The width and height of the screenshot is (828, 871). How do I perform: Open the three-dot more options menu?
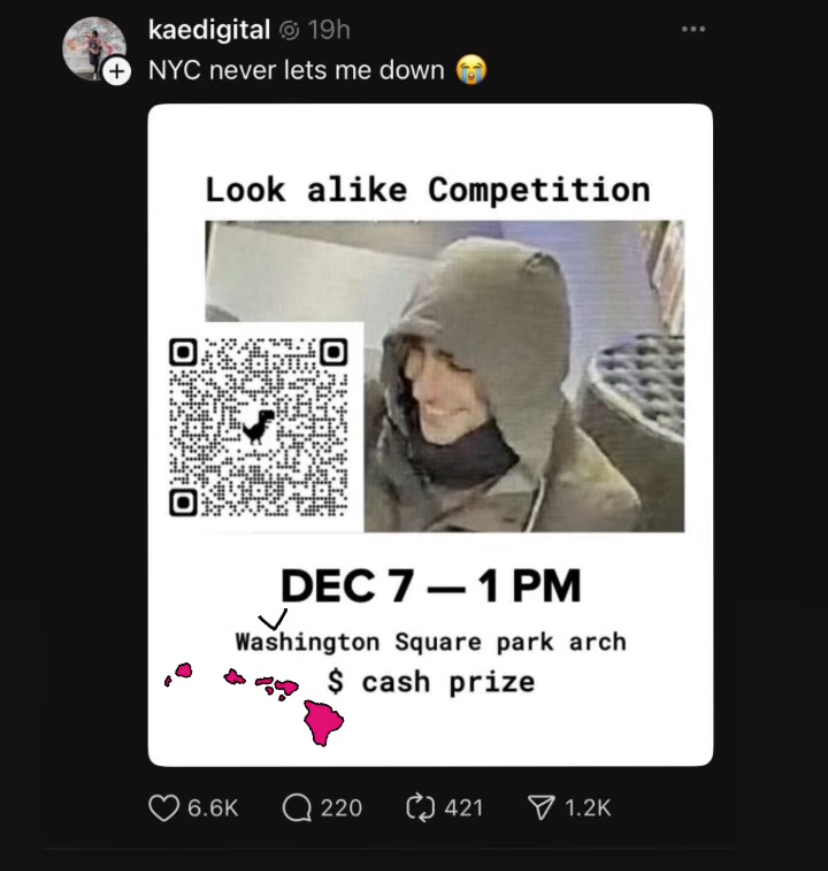694,29
